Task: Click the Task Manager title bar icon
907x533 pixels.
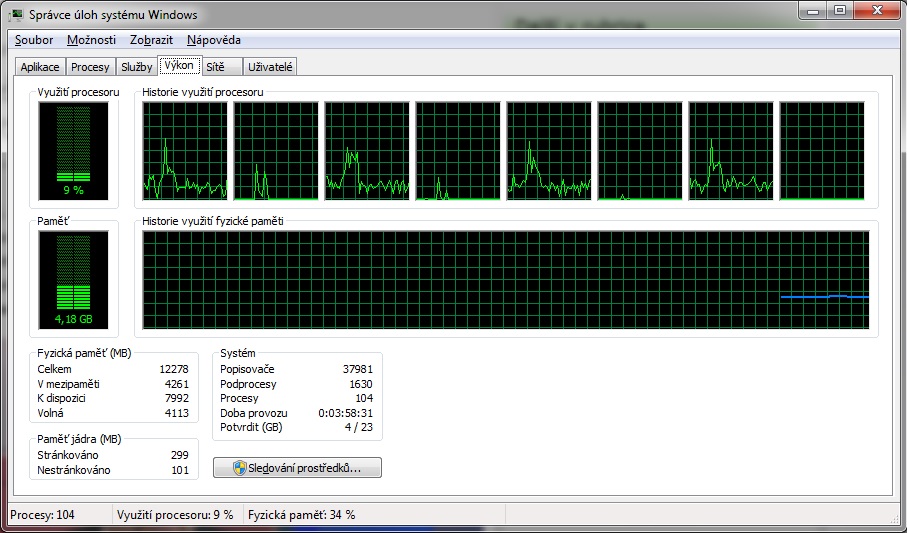Action: (16, 14)
